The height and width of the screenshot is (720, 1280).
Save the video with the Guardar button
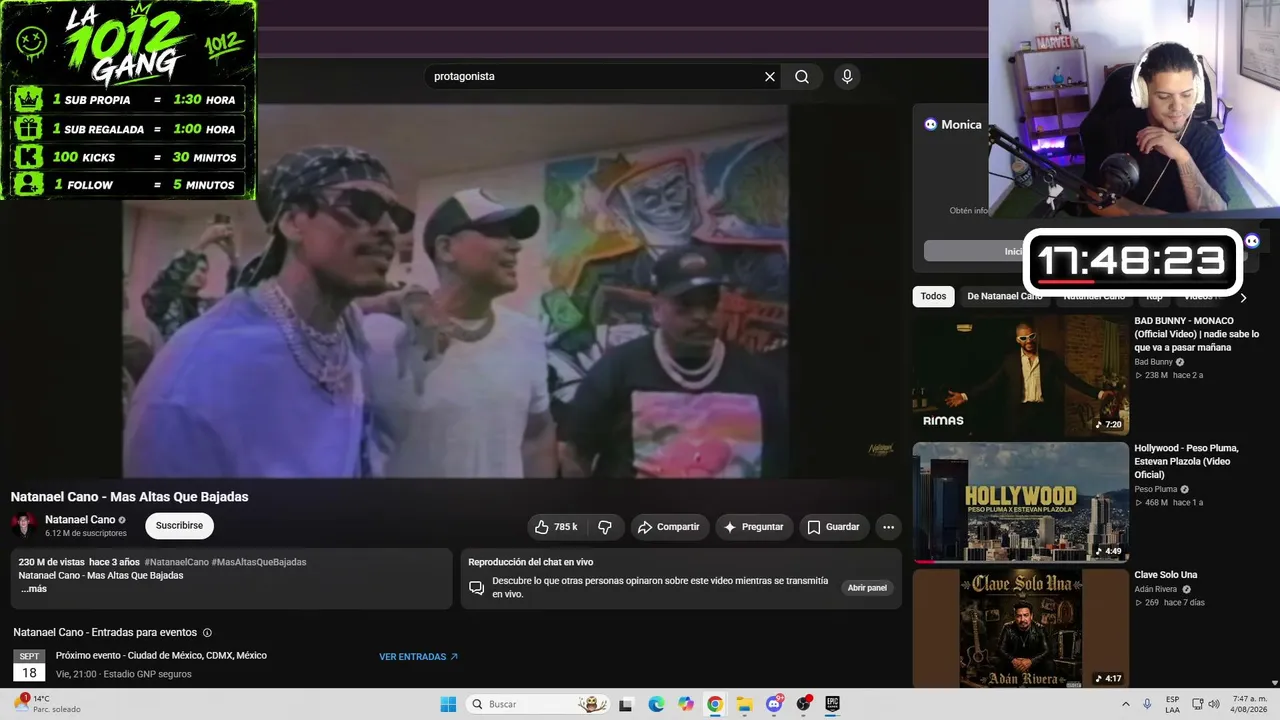click(x=834, y=527)
